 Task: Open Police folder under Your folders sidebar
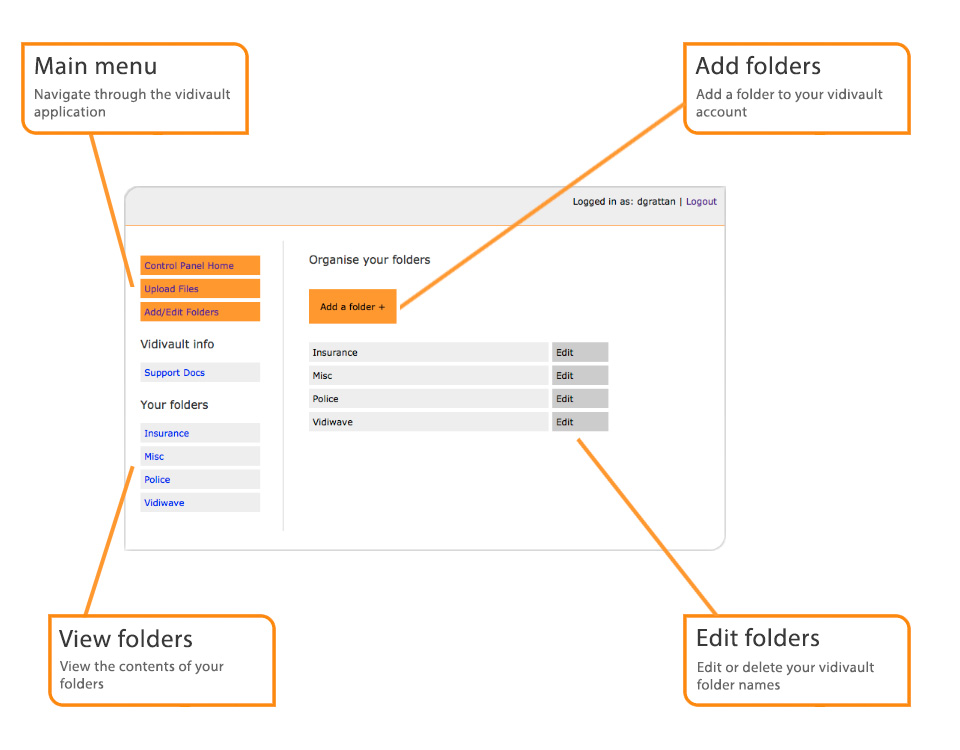(x=158, y=480)
